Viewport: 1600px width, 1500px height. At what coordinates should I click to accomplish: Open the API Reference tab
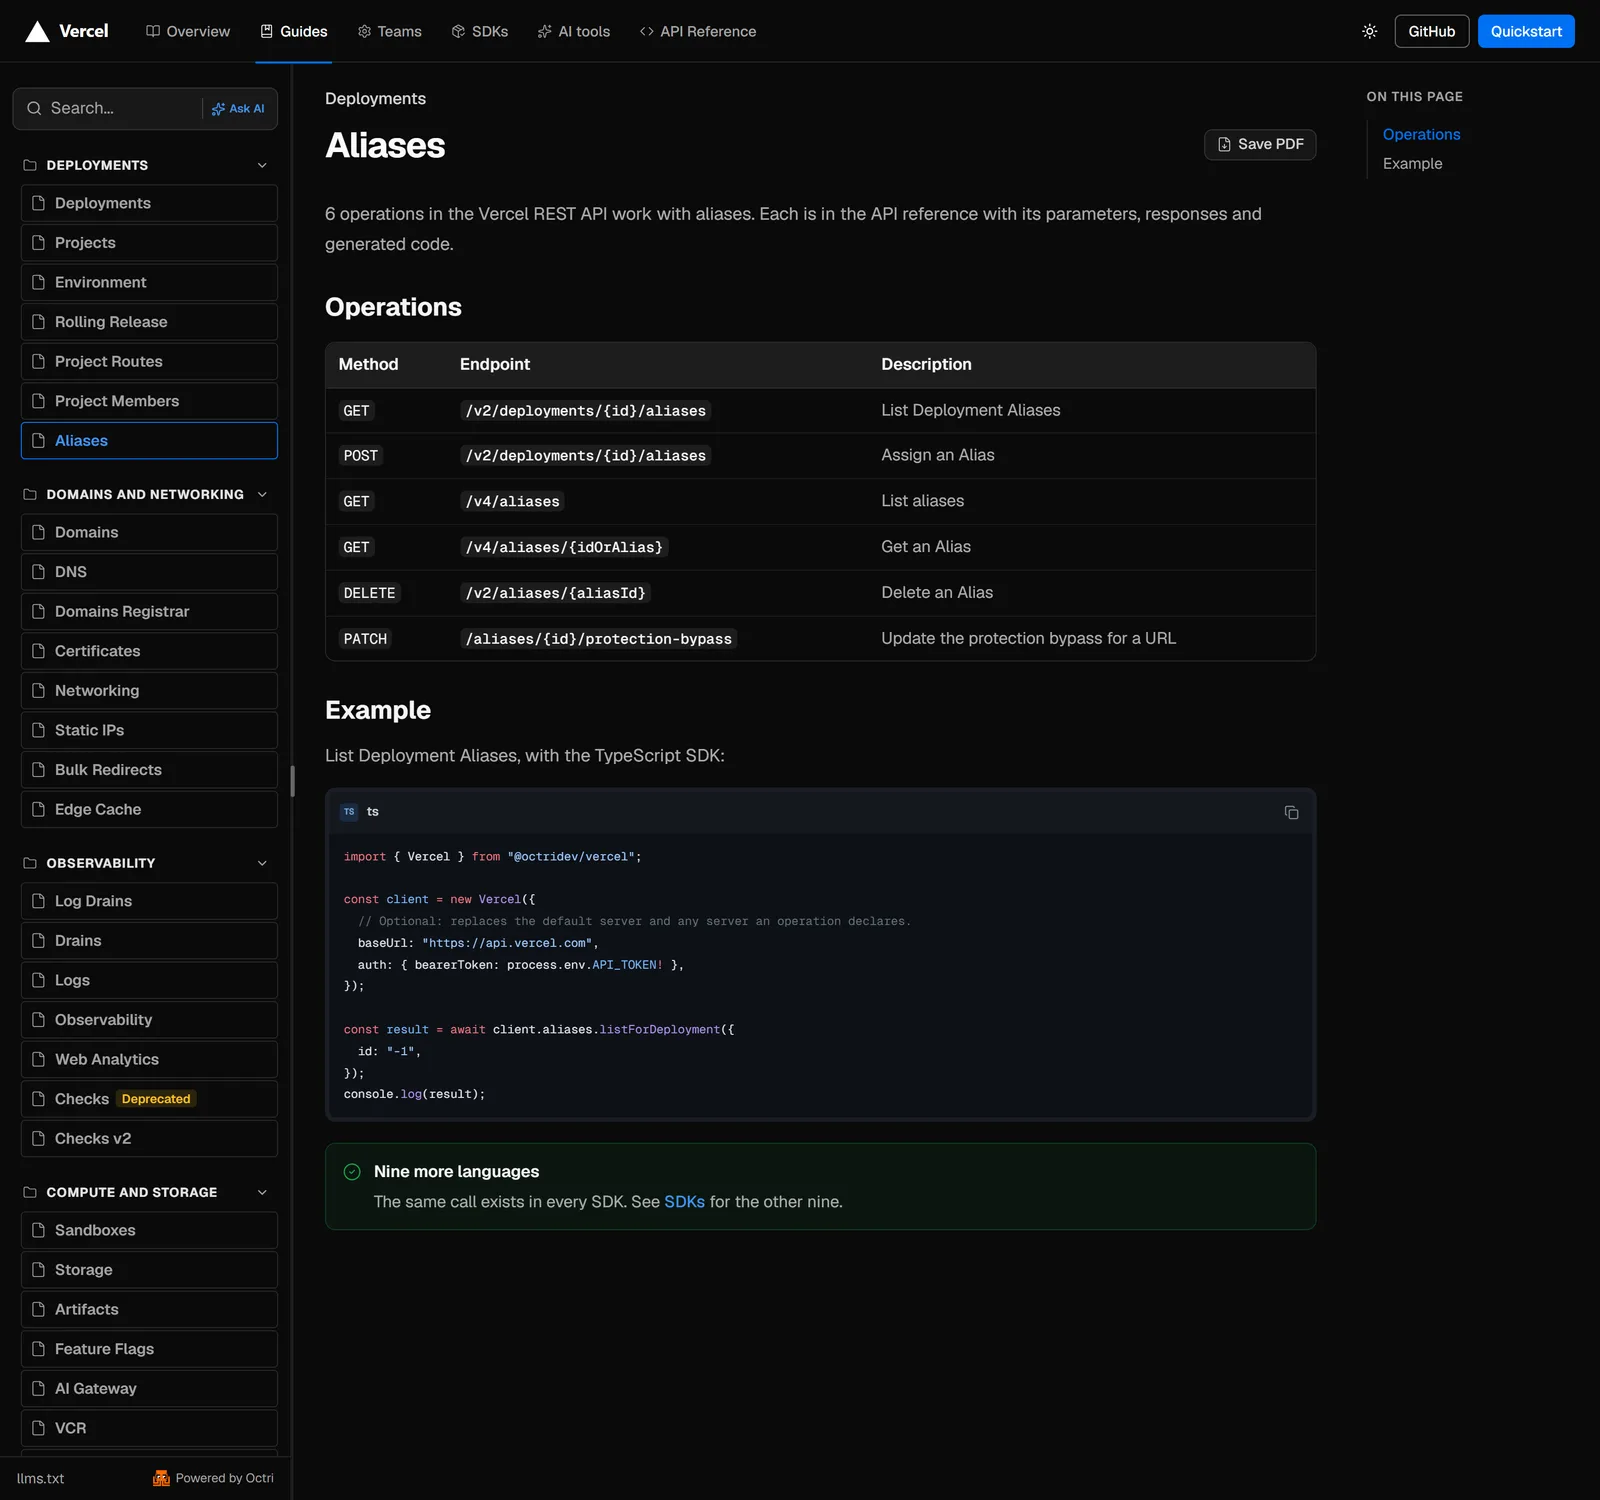pyautogui.click(x=698, y=32)
